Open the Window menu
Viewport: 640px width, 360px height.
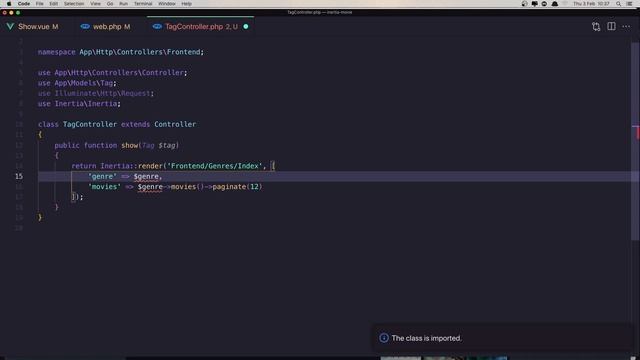coord(167,4)
